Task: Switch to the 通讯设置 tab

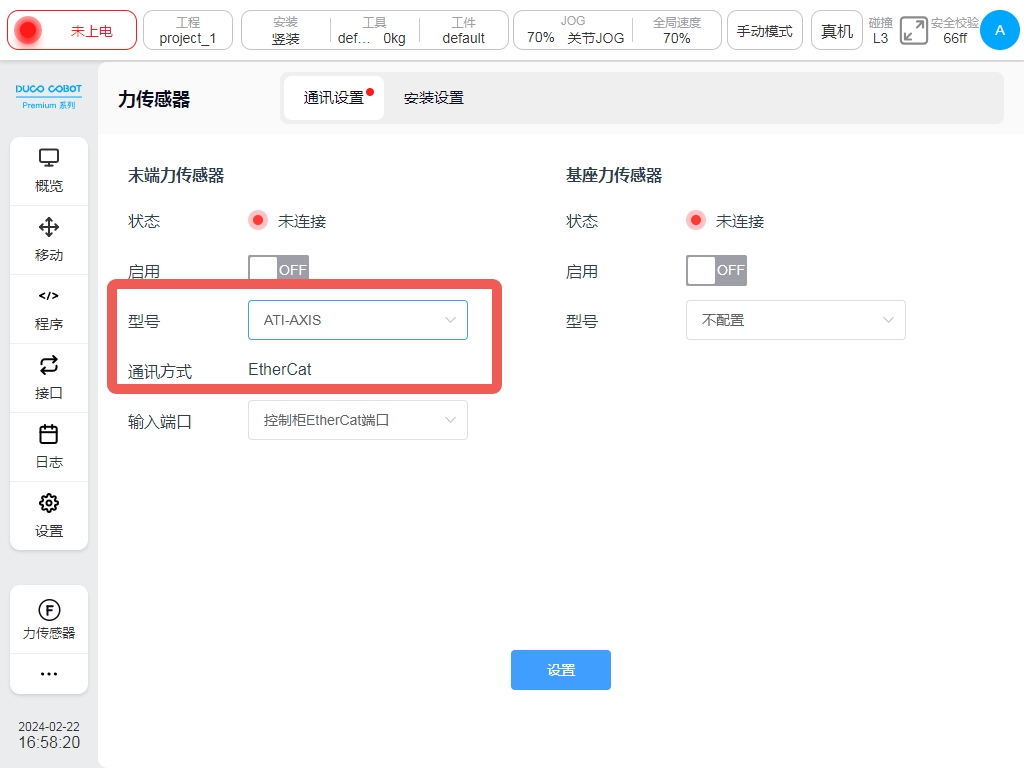Action: click(334, 98)
